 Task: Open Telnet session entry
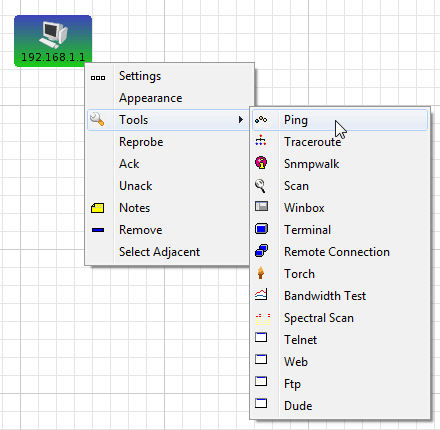coord(339,340)
